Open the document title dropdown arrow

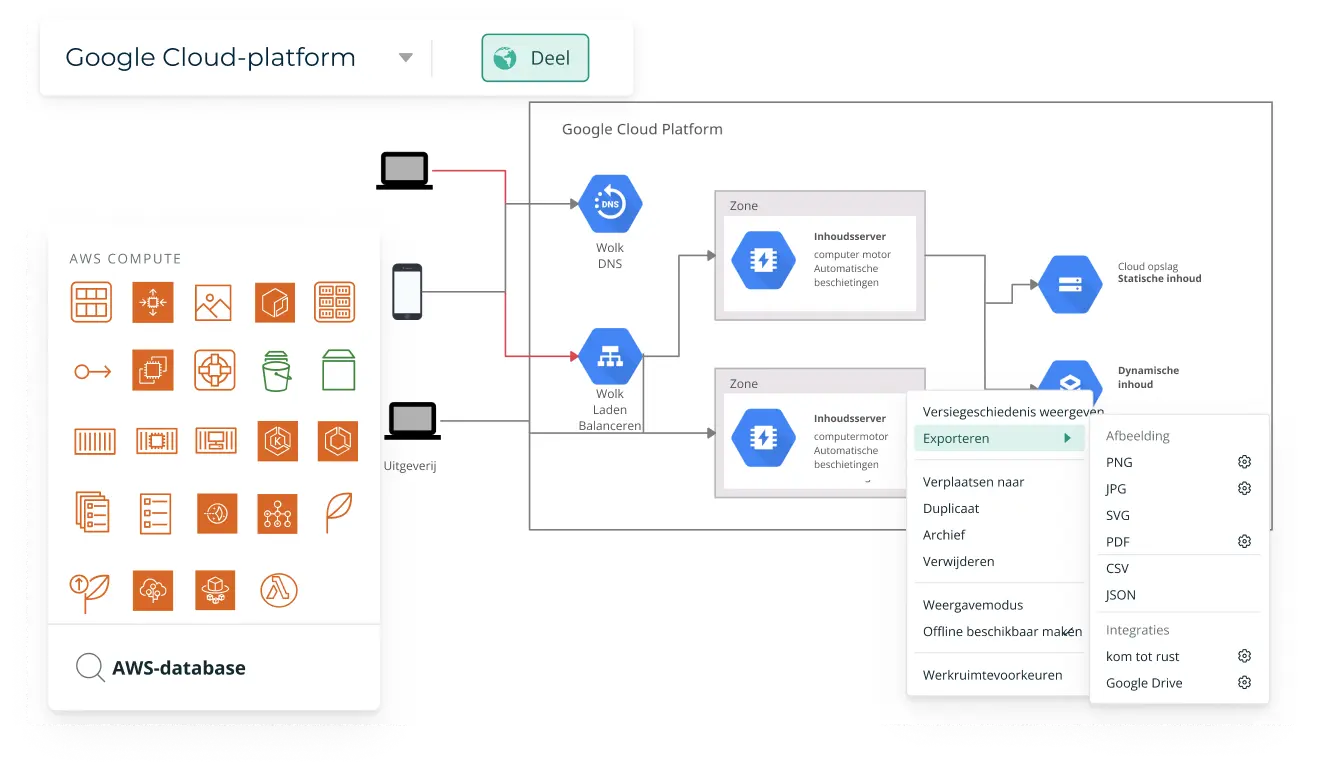(406, 58)
